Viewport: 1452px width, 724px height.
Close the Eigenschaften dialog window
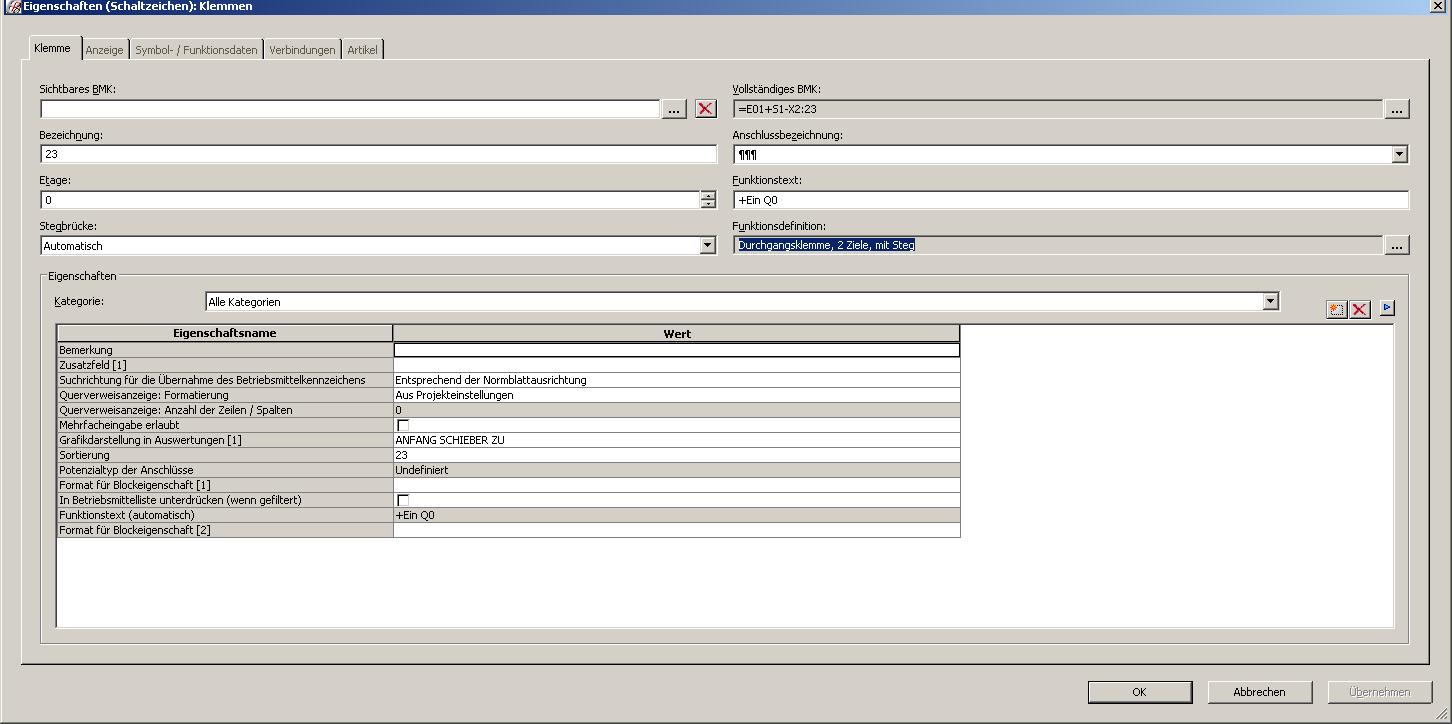tap(1438, 5)
